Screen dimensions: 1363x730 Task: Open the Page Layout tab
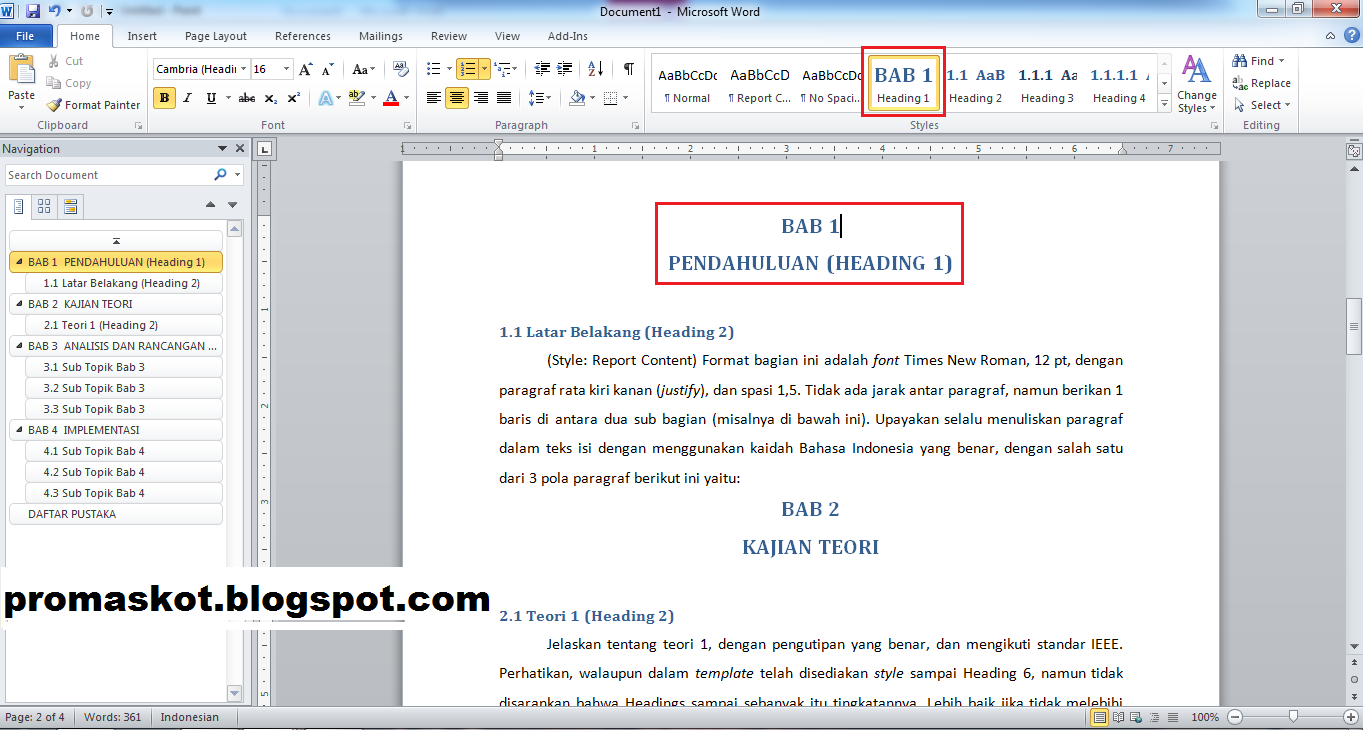[216, 36]
